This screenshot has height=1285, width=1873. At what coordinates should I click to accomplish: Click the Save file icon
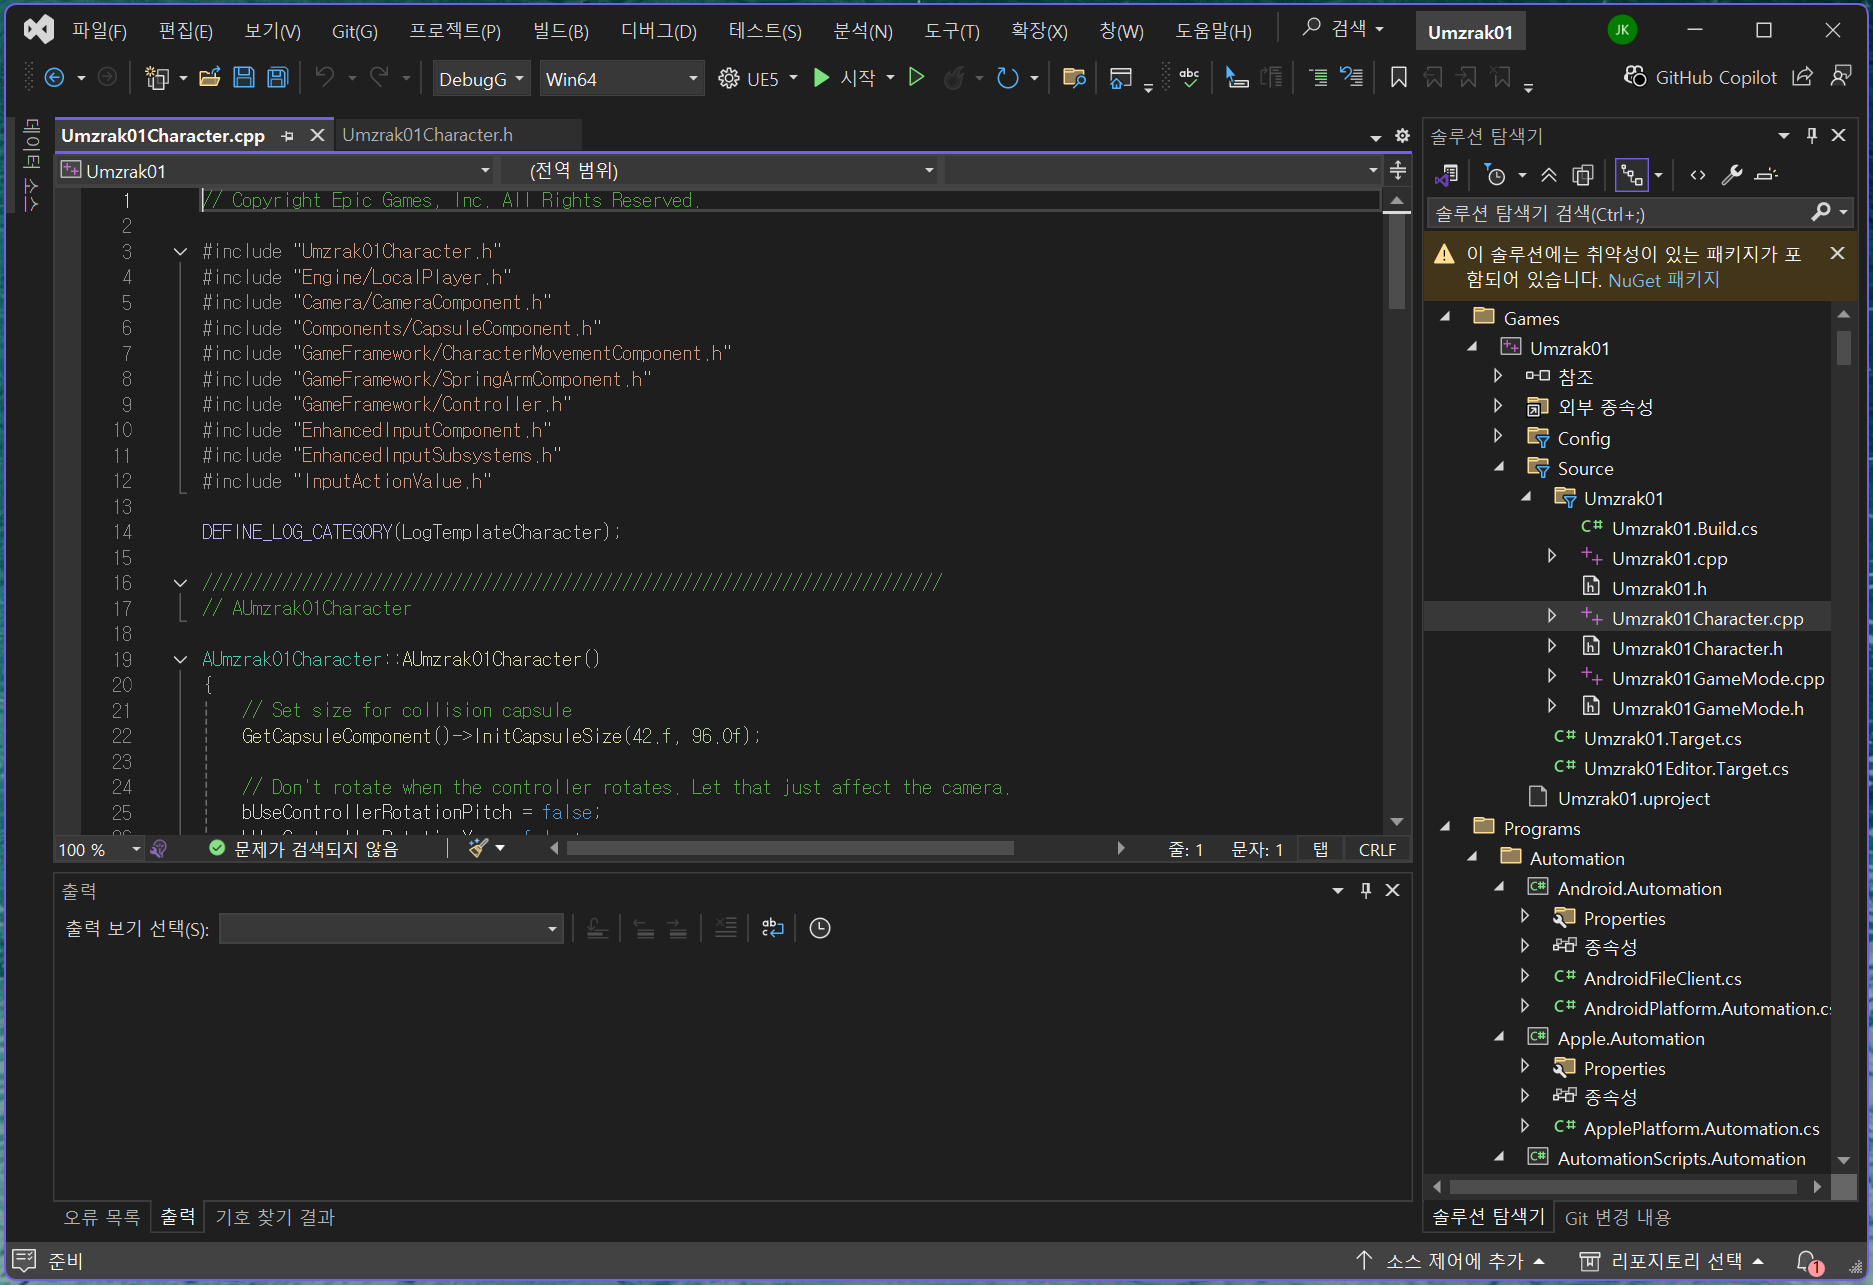click(243, 77)
